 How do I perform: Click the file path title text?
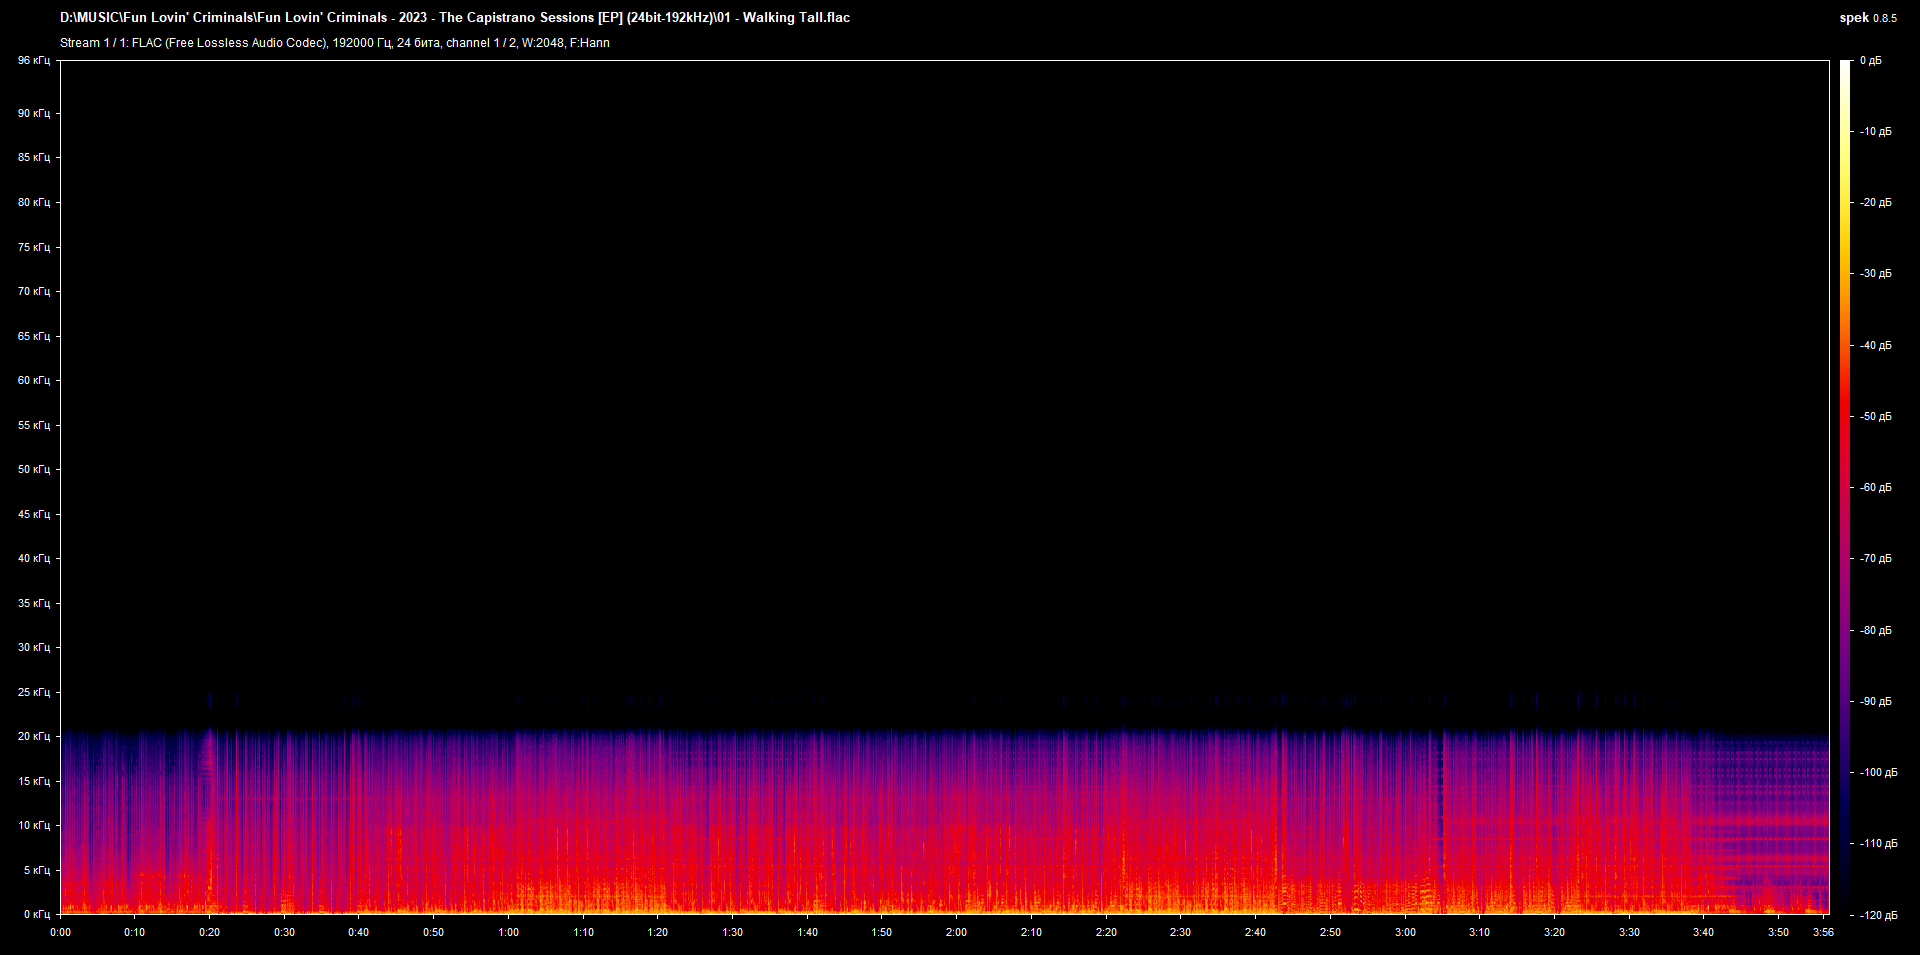[455, 17]
